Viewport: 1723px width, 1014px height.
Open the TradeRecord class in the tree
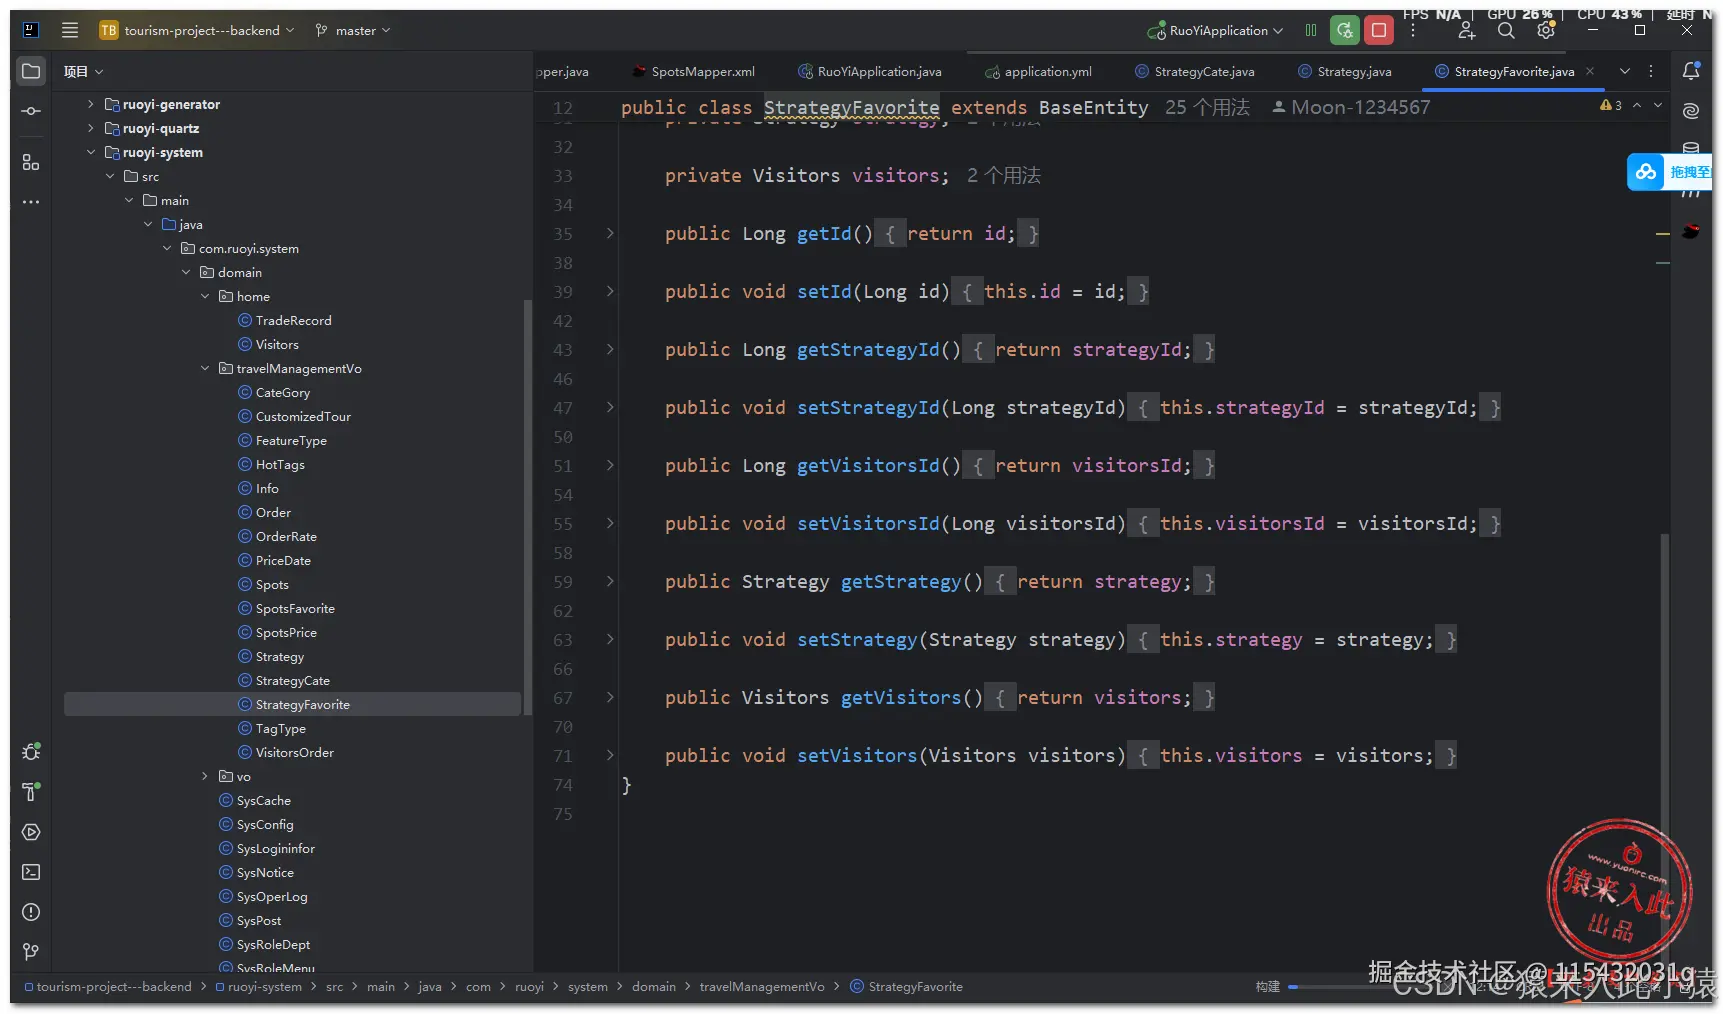point(284,320)
